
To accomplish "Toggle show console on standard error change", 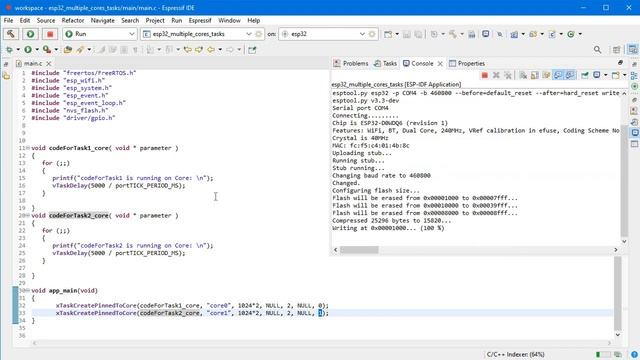I will pyautogui.click(x=570, y=75).
